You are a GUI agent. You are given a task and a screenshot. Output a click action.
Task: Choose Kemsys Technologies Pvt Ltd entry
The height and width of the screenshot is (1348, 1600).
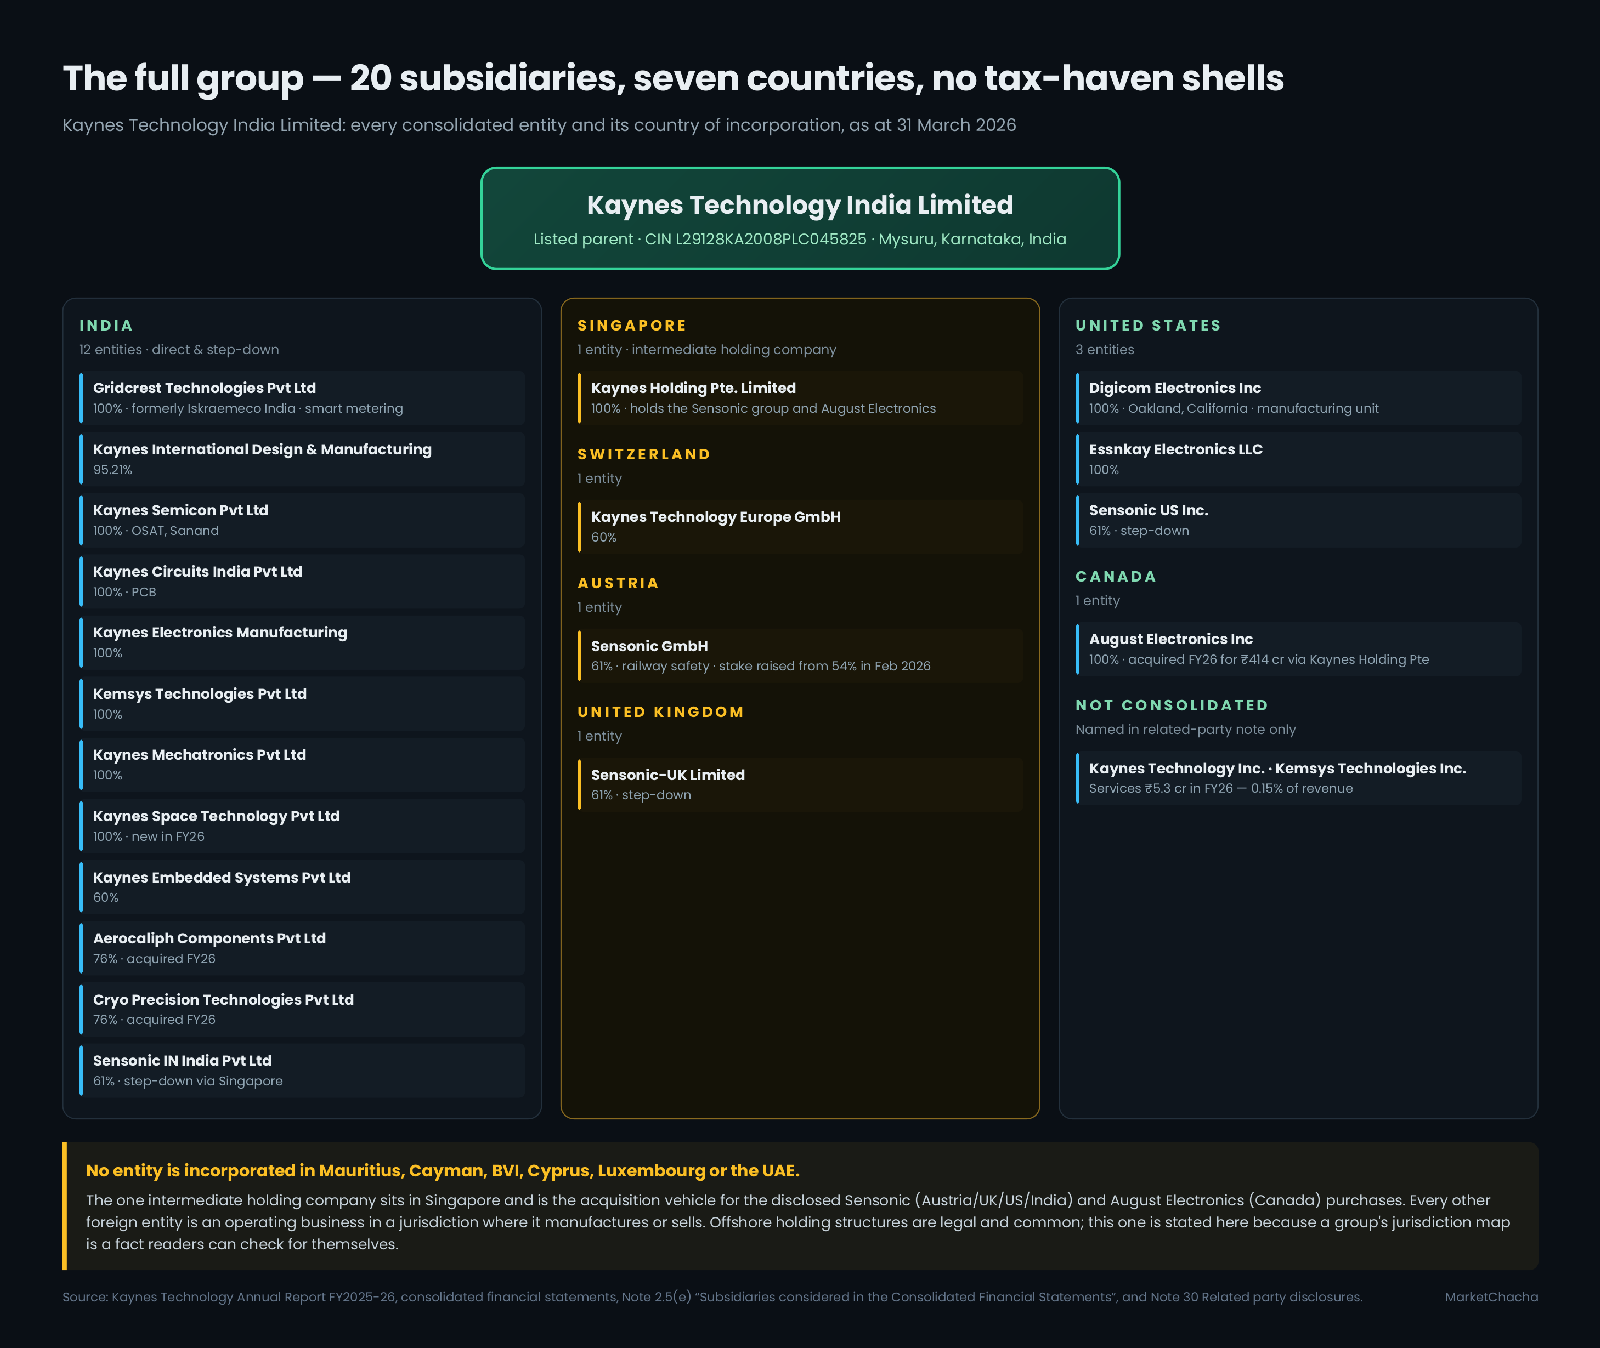[302, 704]
